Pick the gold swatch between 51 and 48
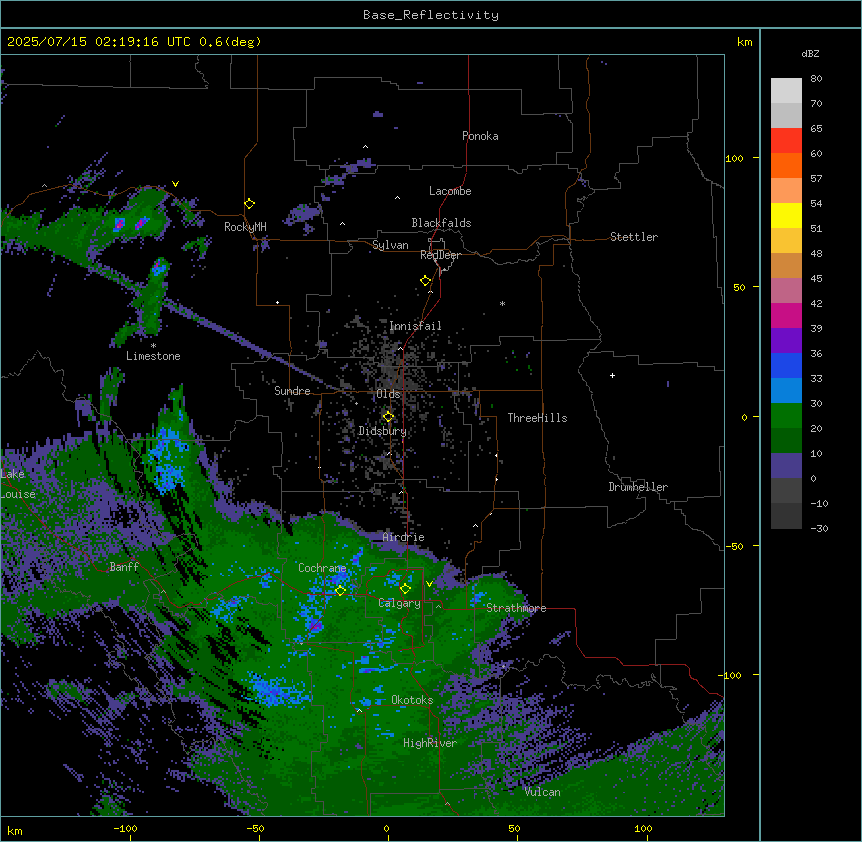 (x=786, y=241)
